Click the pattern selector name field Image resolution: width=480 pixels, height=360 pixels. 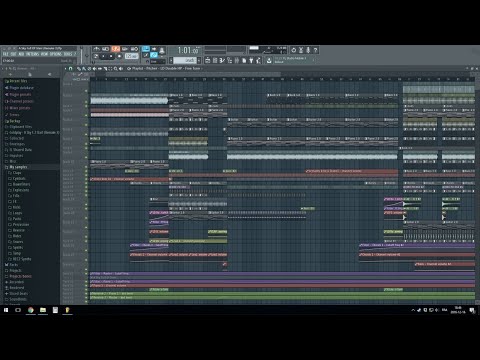tap(185, 60)
